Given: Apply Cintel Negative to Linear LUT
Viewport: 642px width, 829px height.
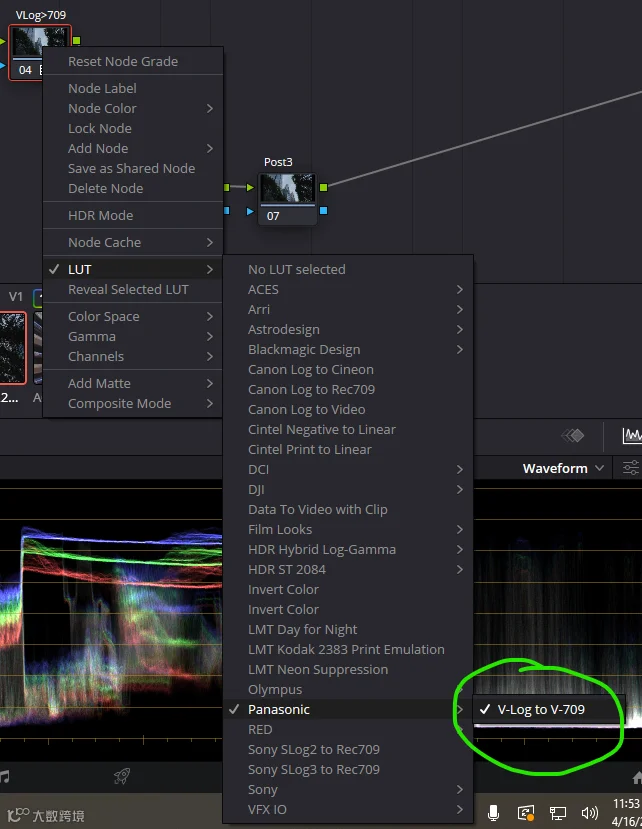Looking at the screenshot, I should tap(347, 430).
